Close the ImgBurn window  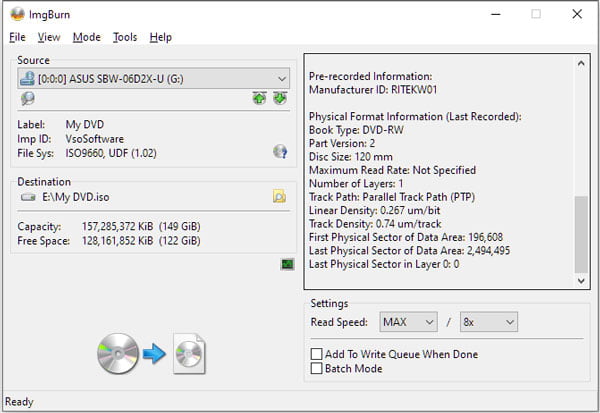pyautogui.click(x=577, y=14)
